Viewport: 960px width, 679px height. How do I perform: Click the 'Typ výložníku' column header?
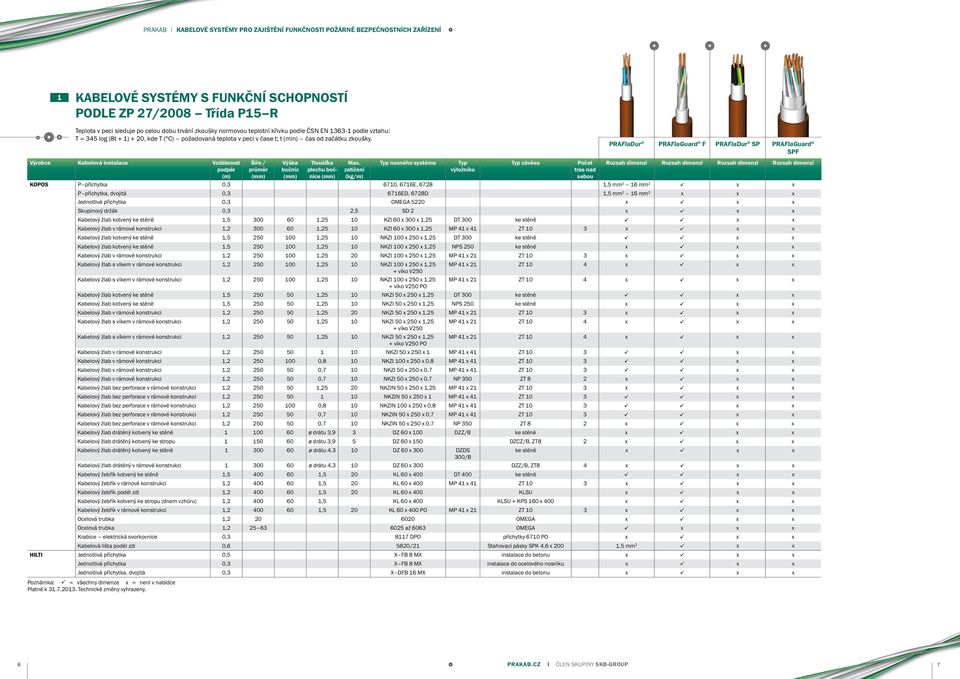[x=462, y=166]
